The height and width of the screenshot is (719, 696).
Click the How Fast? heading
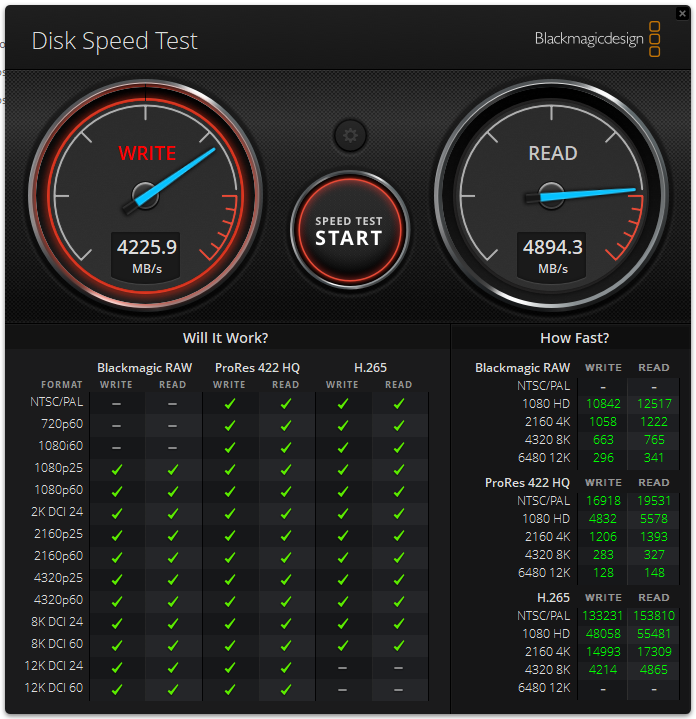pyautogui.click(x=574, y=338)
